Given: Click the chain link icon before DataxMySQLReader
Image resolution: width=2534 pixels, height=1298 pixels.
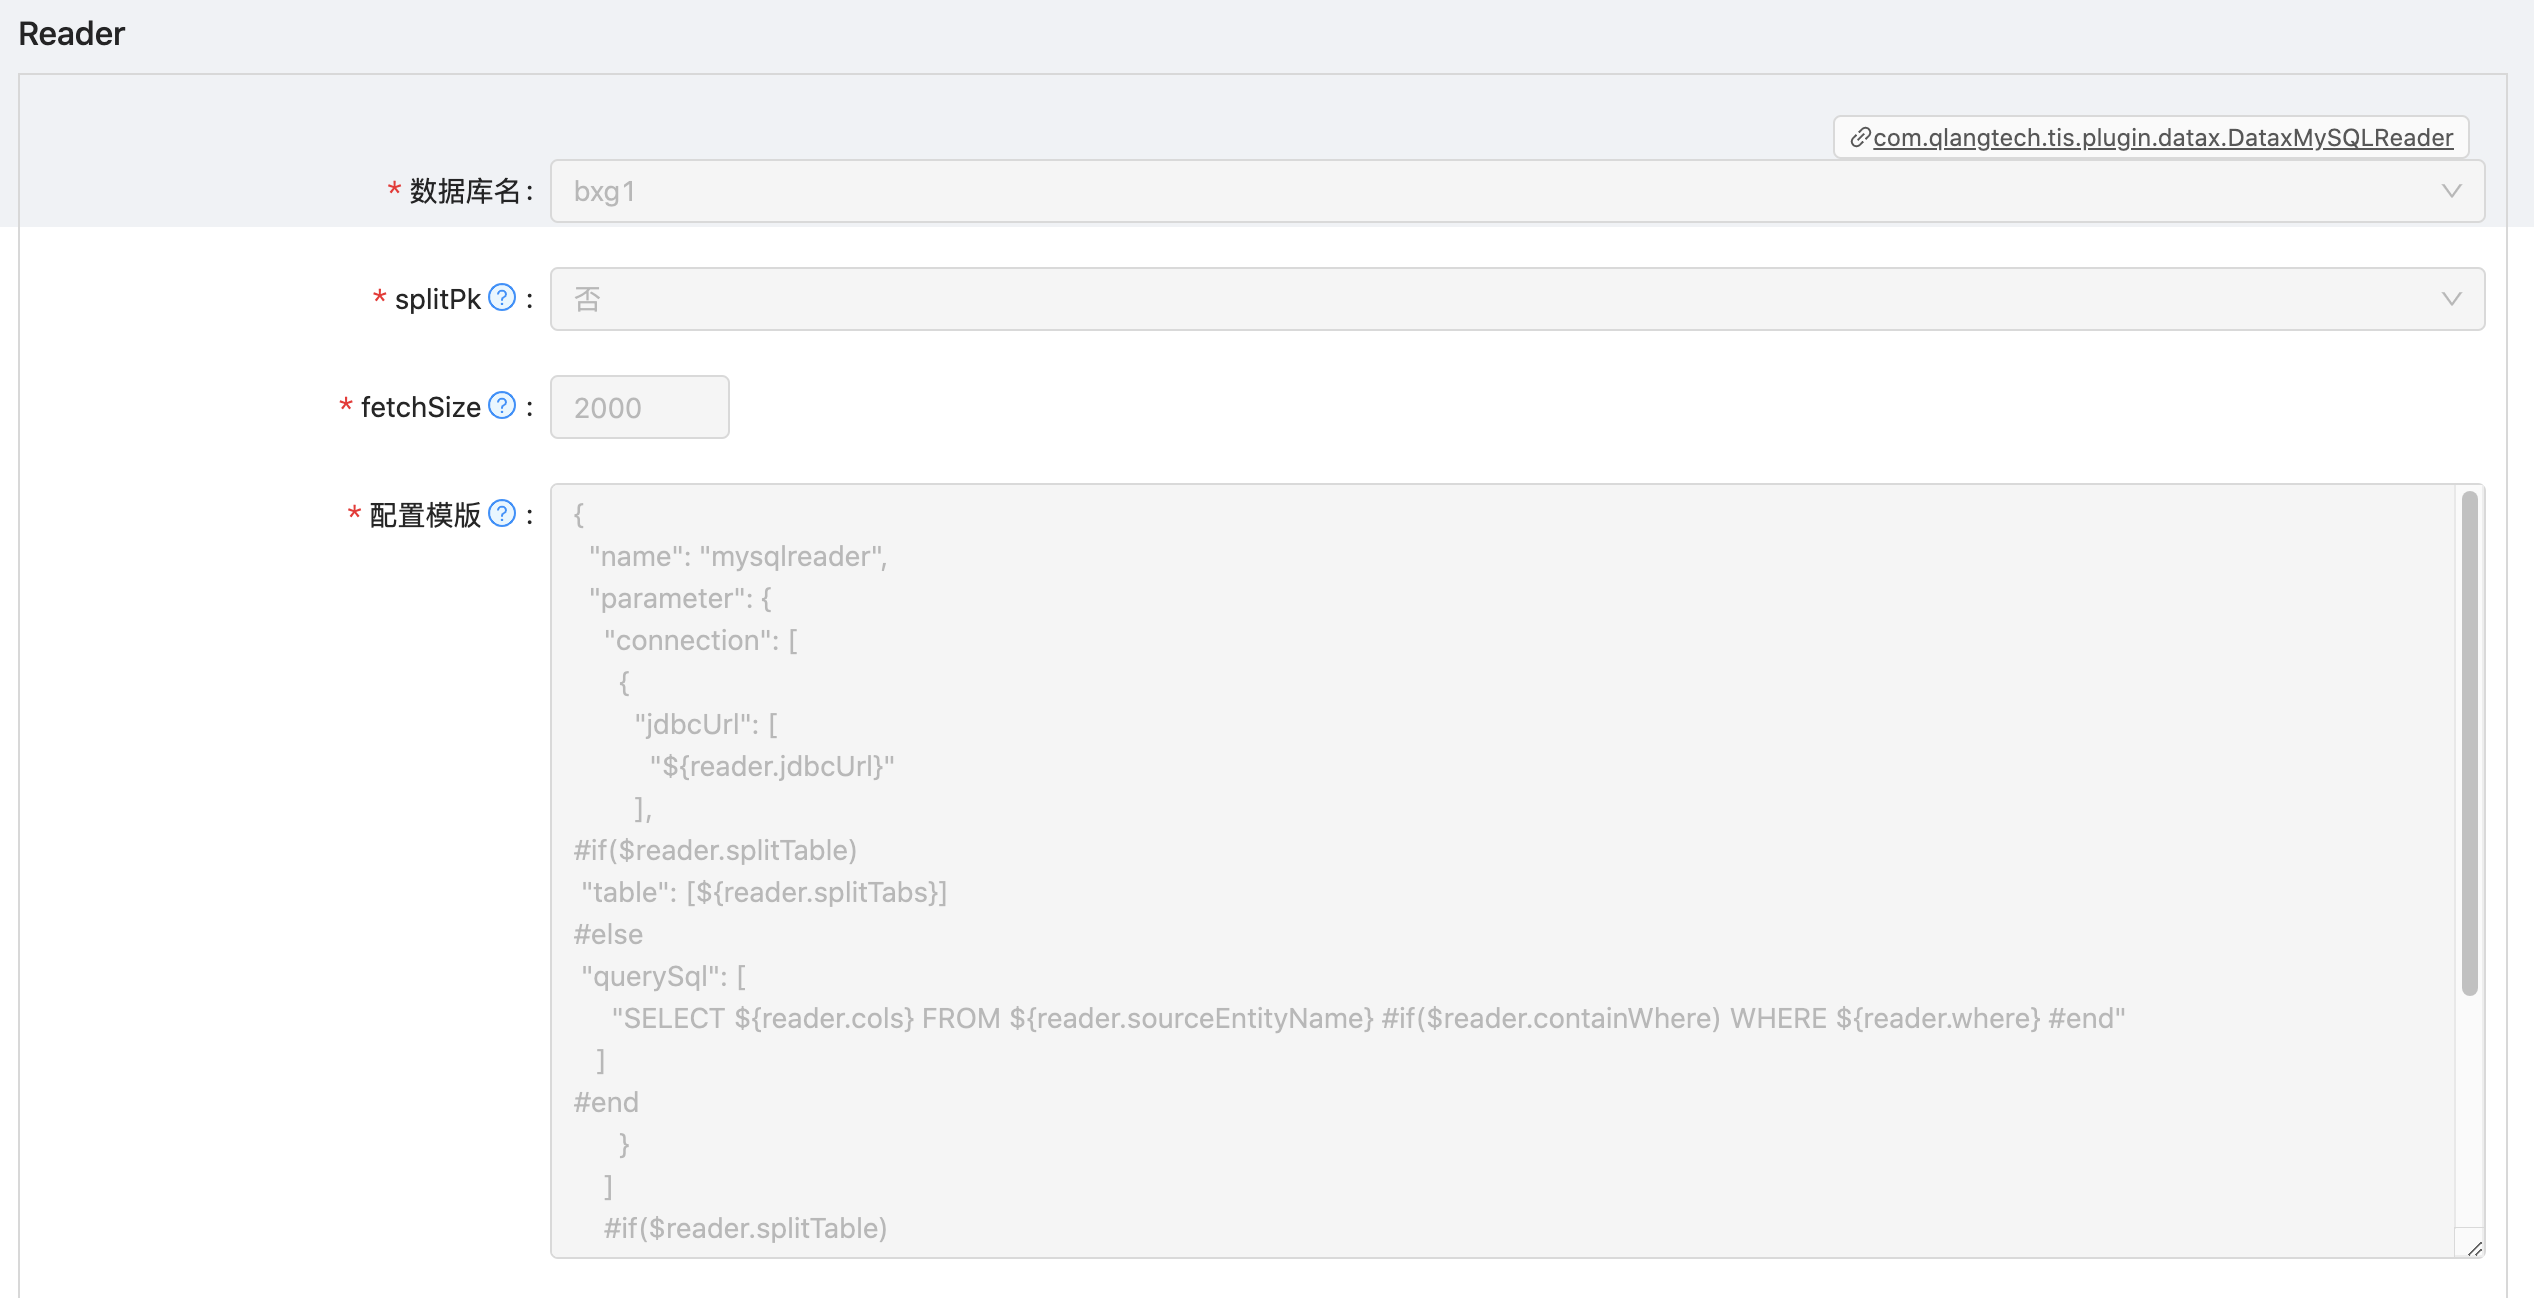Looking at the screenshot, I should (x=1861, y=138).
